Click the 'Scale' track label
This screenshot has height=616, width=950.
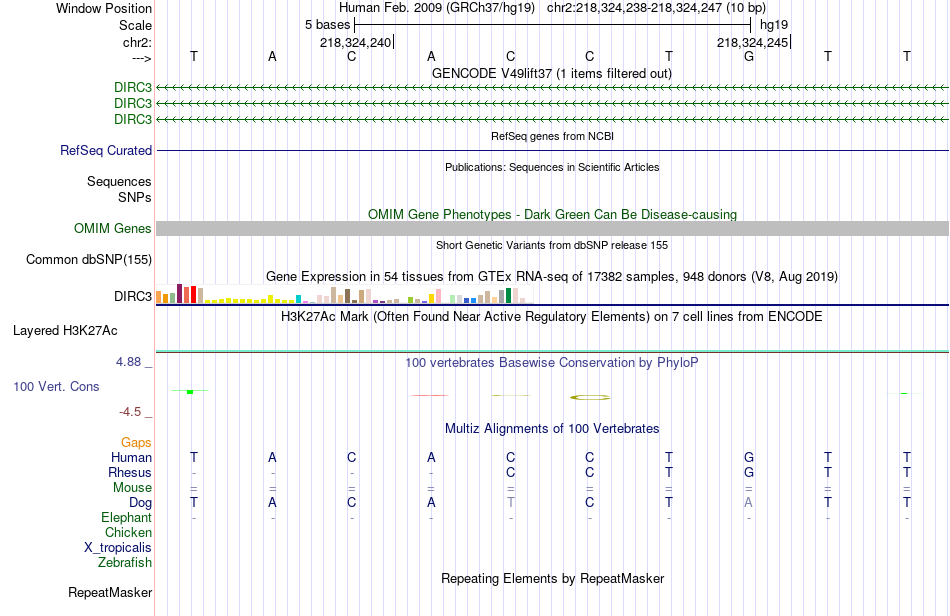136,25
